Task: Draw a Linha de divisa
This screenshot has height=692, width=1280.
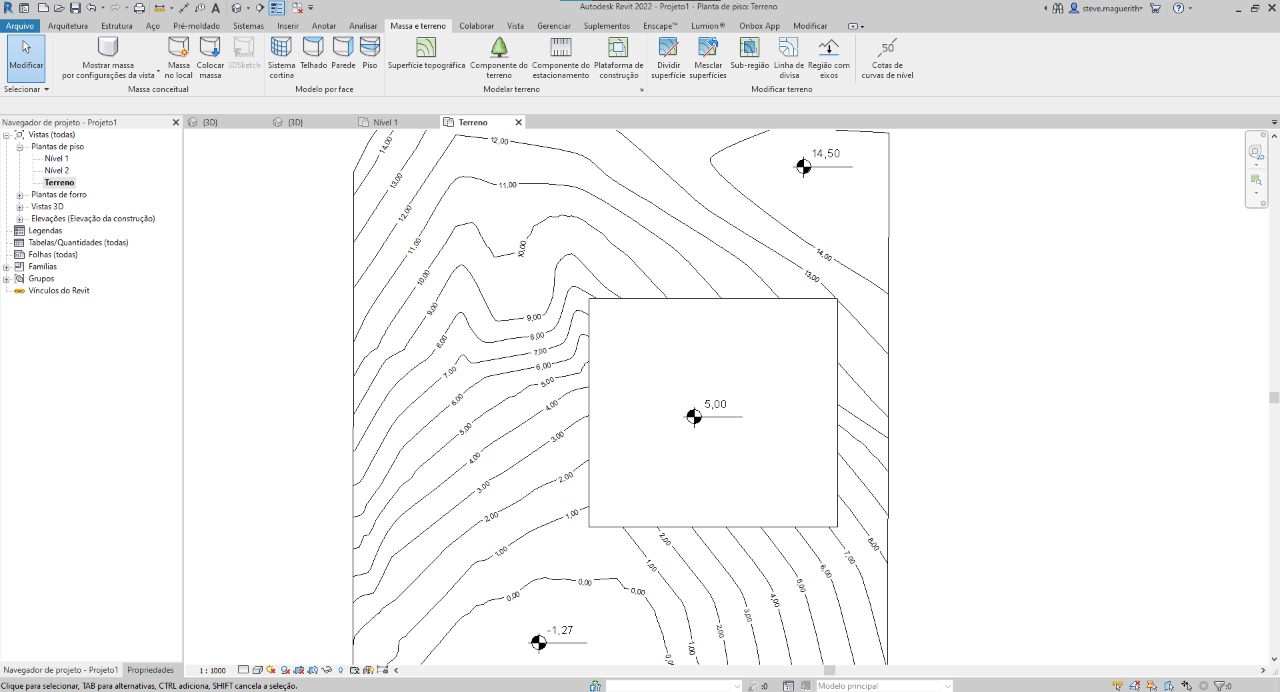Action: 788,57
